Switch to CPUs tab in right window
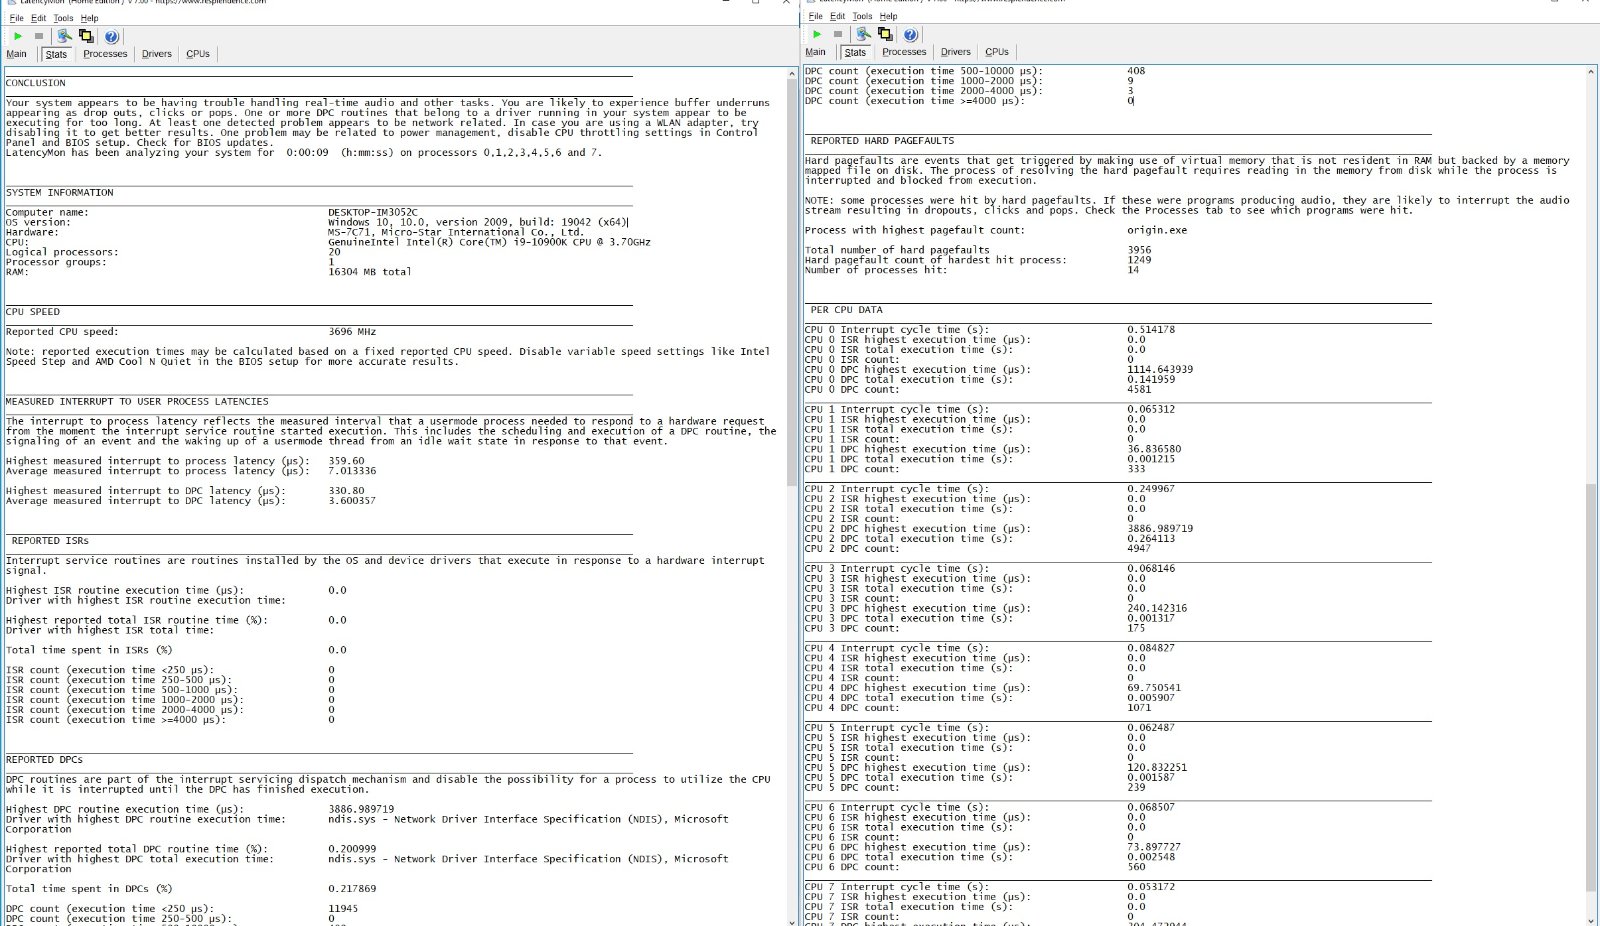 click(x=997, y=52)
